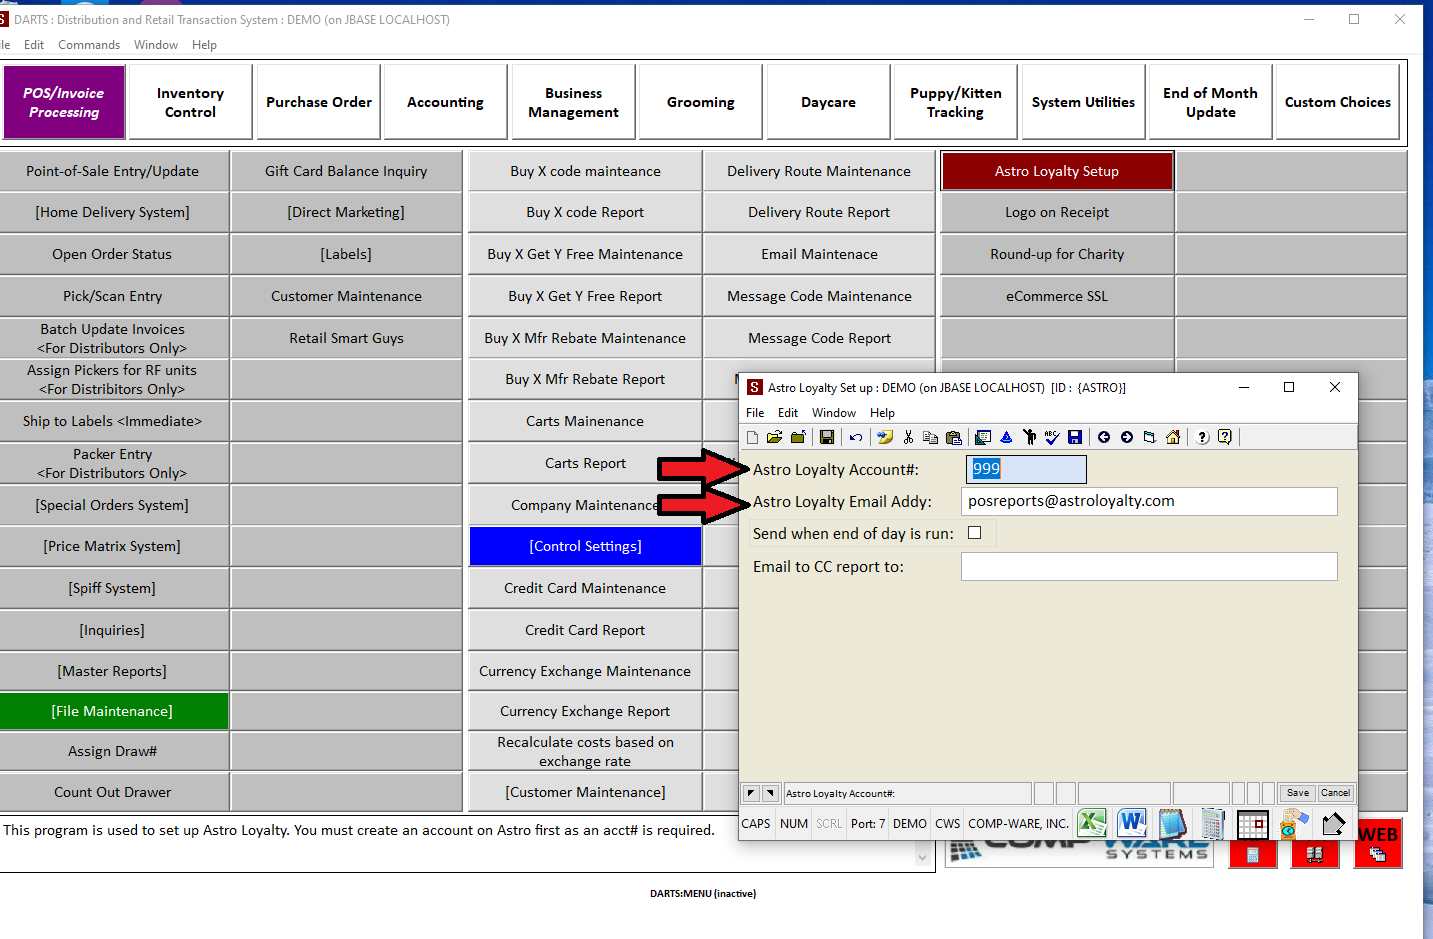Image resolution: width=1433 pixels, height=939 pixels.
Task: Open the Commands menu in main window
Action: [x=89, y=45]
